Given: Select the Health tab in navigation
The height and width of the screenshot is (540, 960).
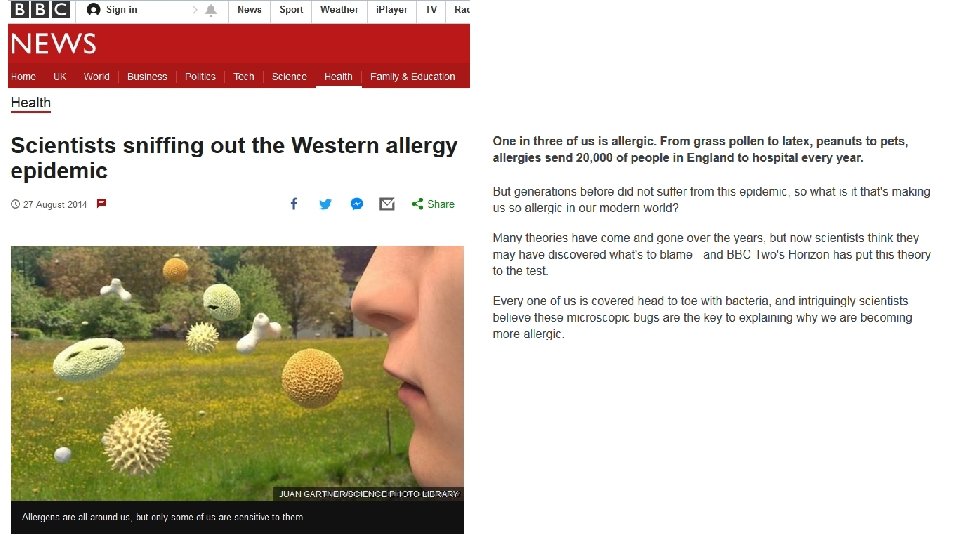Looking at the screenshot, I should click(x=339, y=77).
